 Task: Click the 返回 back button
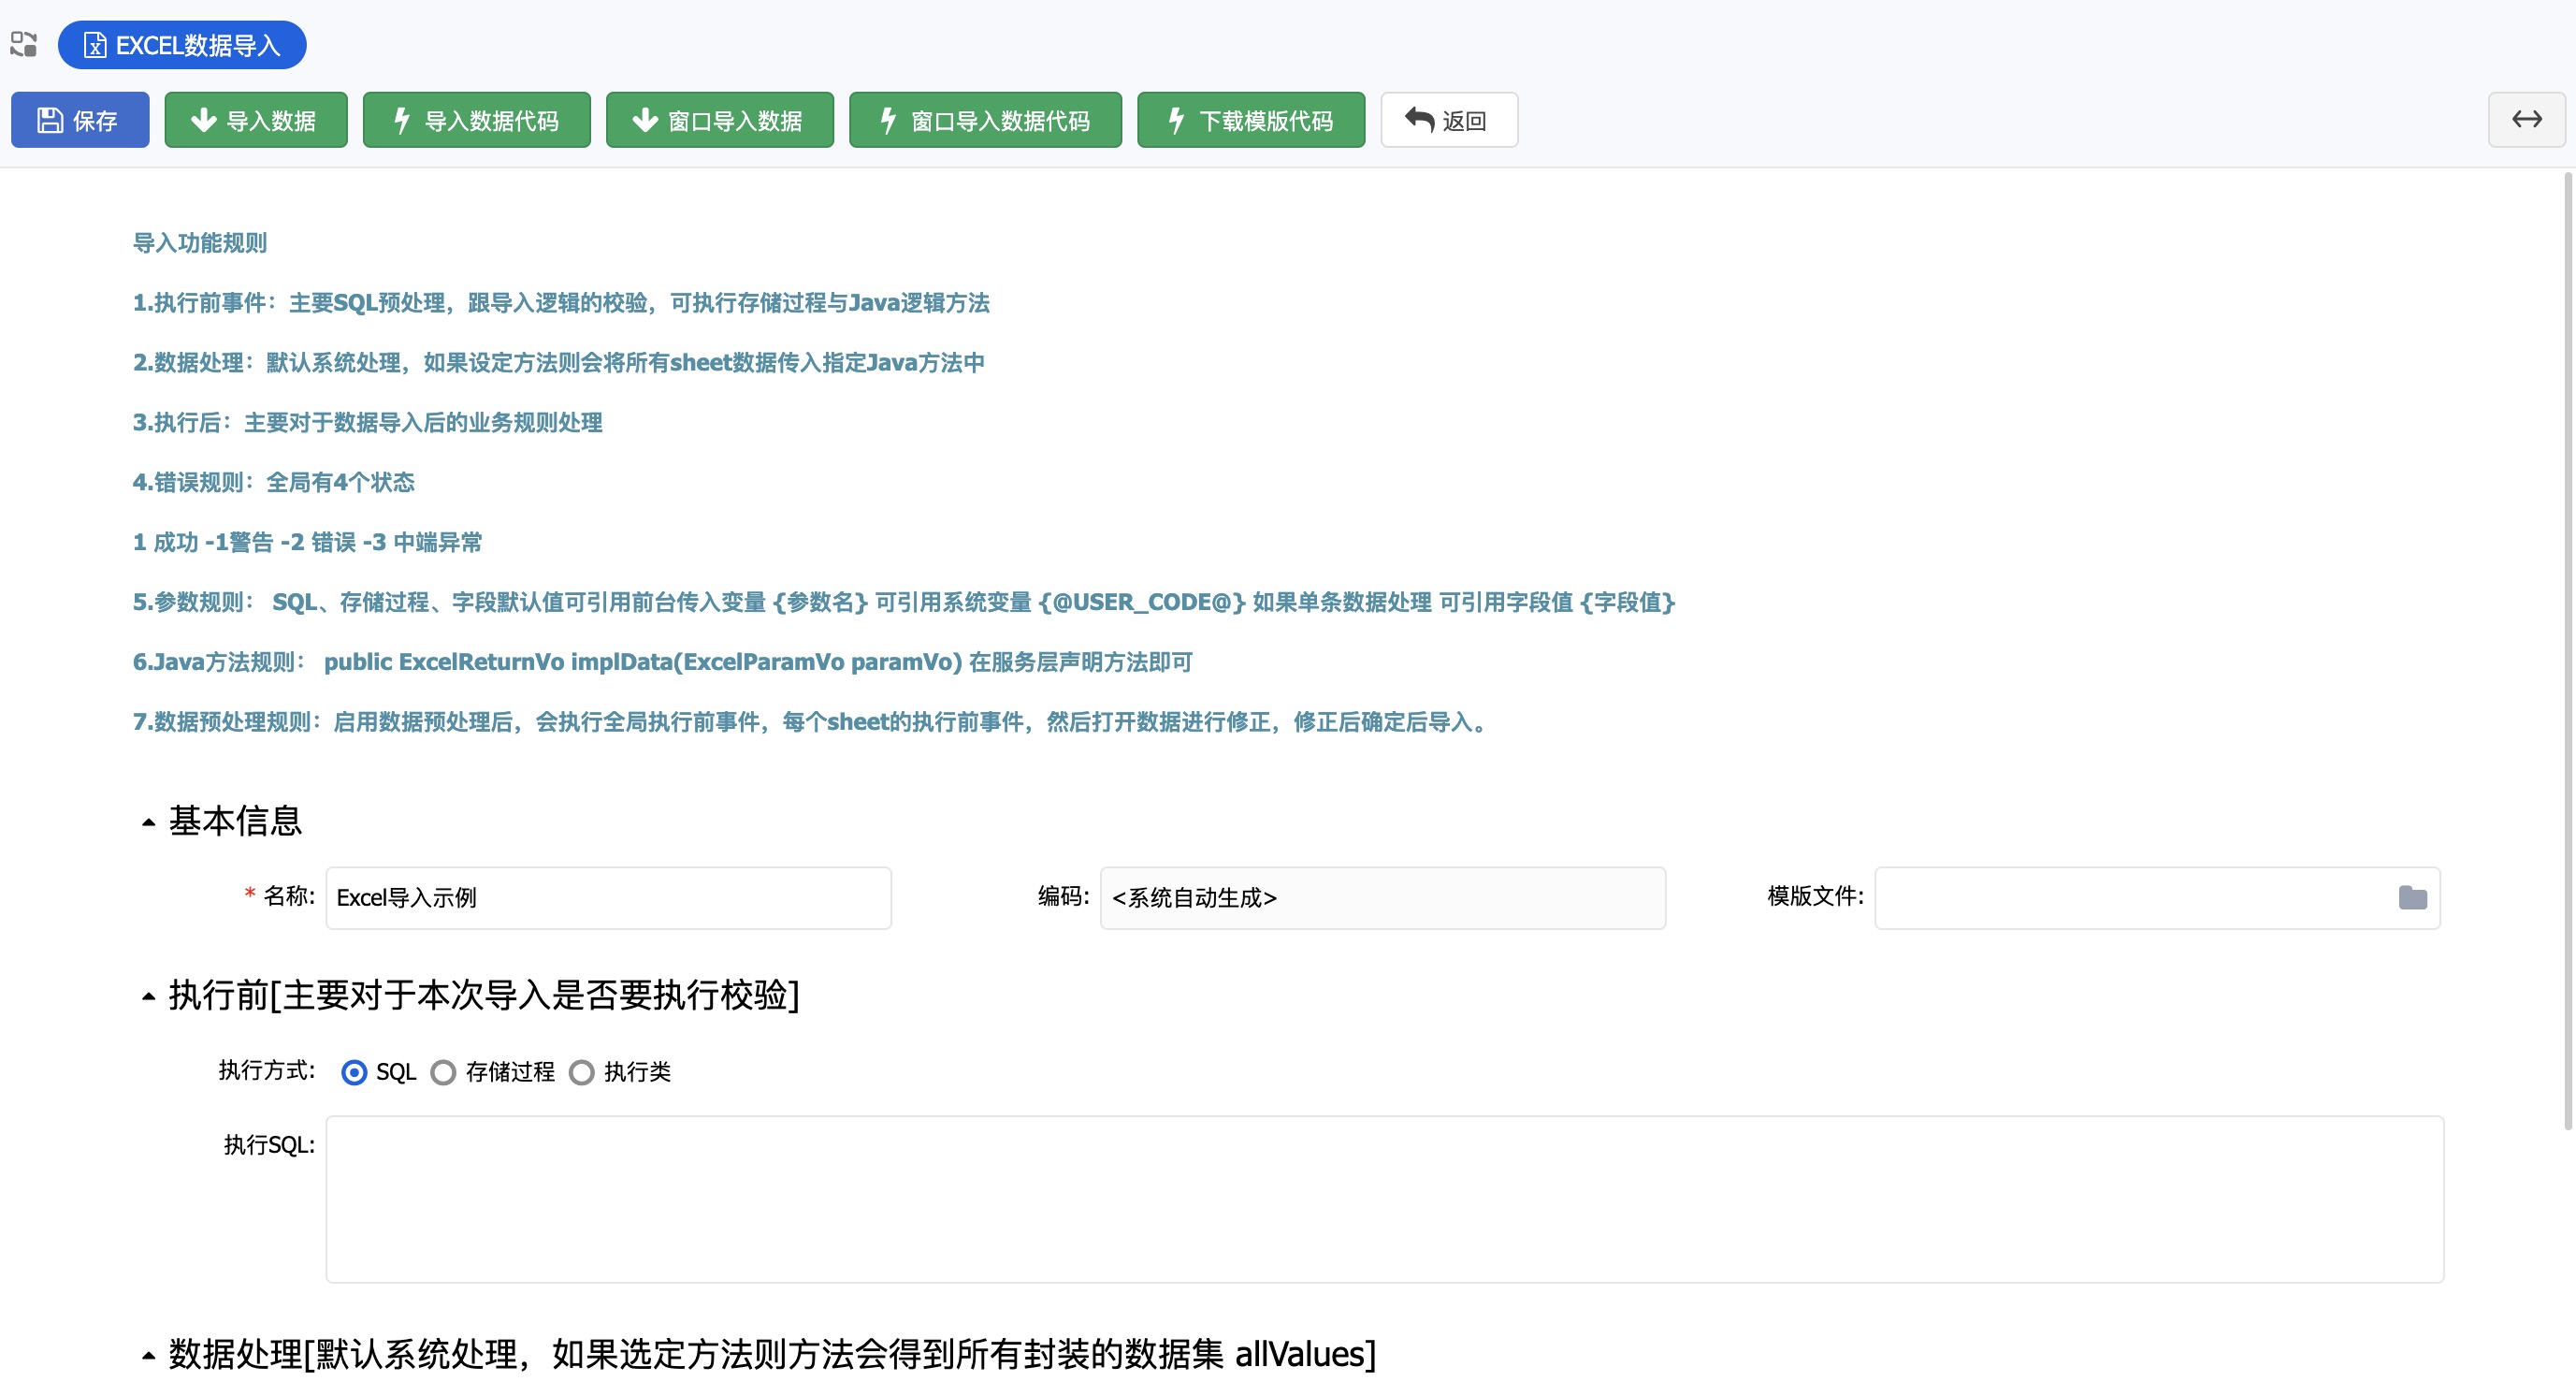pos(1448,120)
